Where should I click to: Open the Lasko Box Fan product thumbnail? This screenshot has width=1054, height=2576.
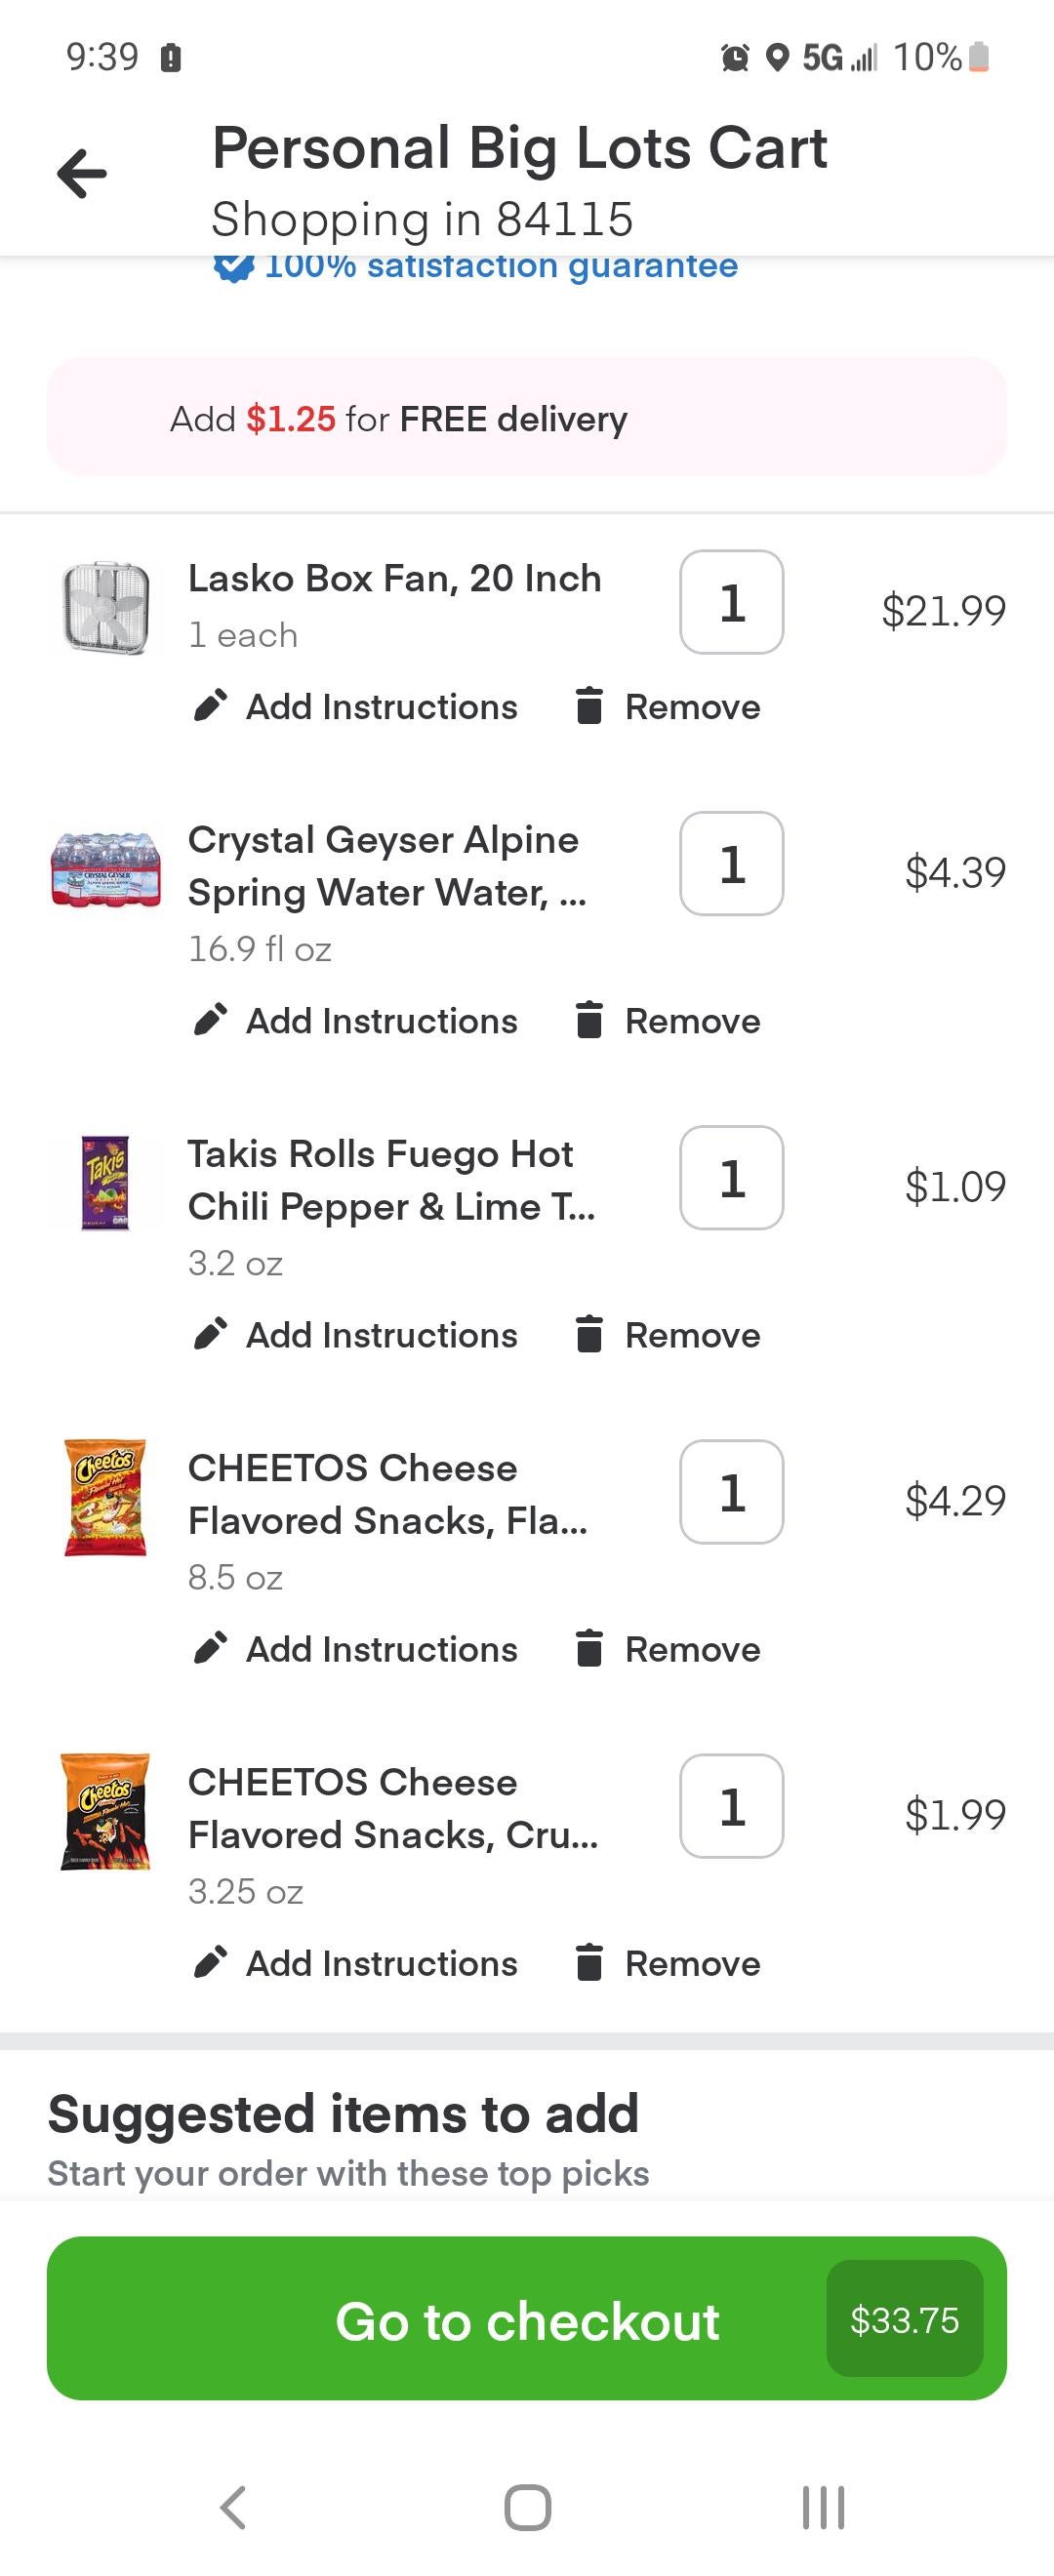pyautogui.click(x=105, y=607)
